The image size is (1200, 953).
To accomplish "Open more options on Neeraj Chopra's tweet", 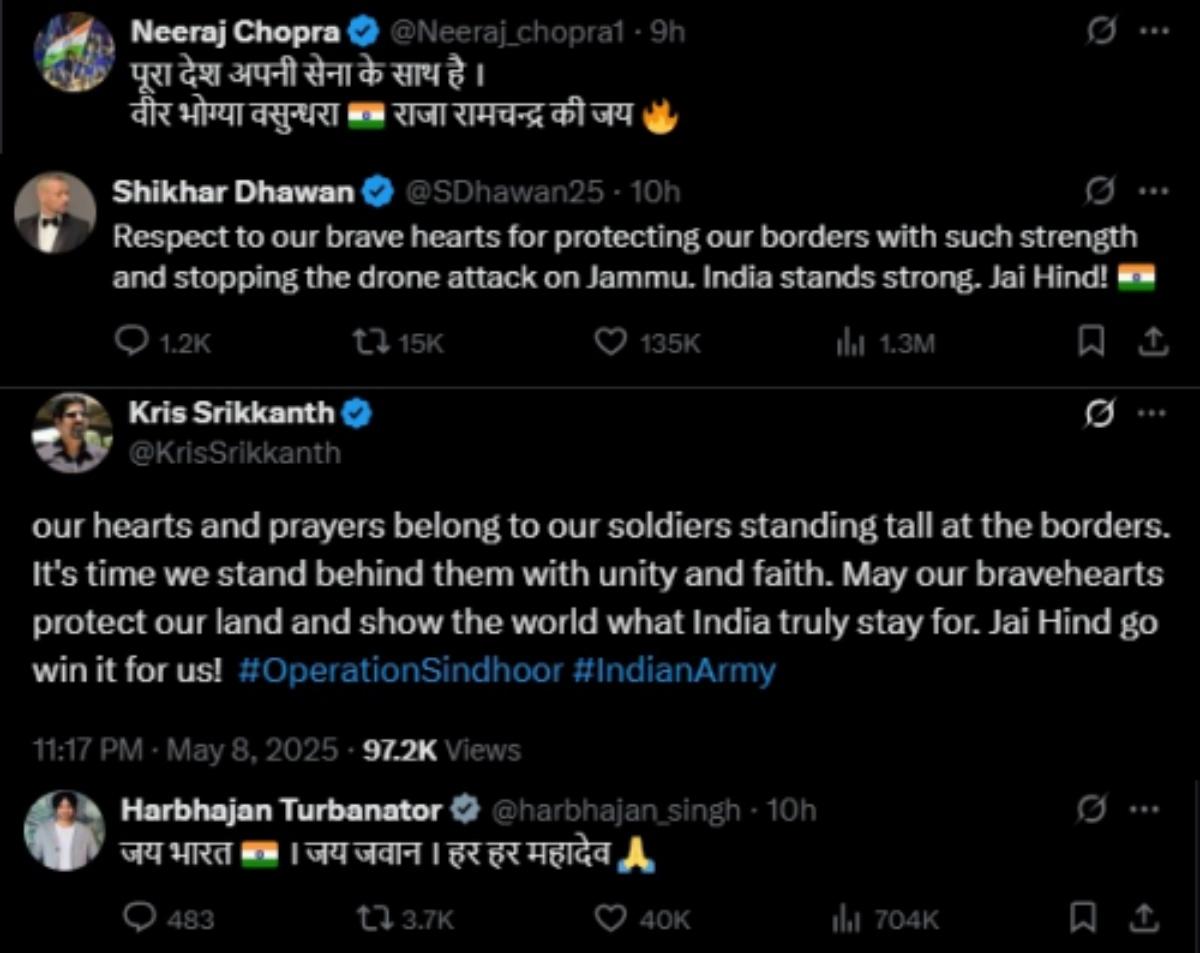I will pos(1154,32).
